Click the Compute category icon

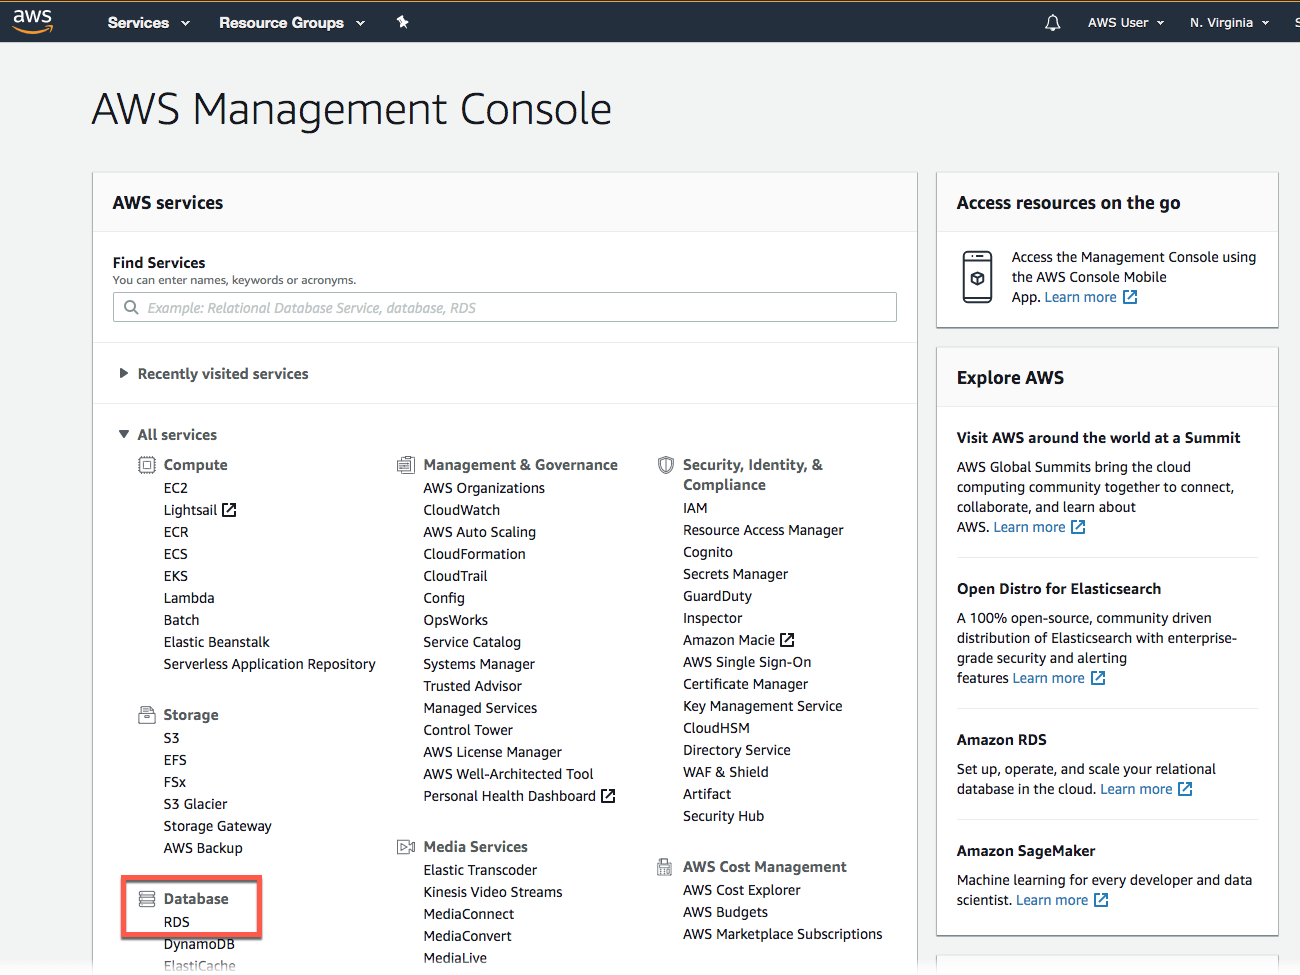pyautogui.click(x=147, y=465)
